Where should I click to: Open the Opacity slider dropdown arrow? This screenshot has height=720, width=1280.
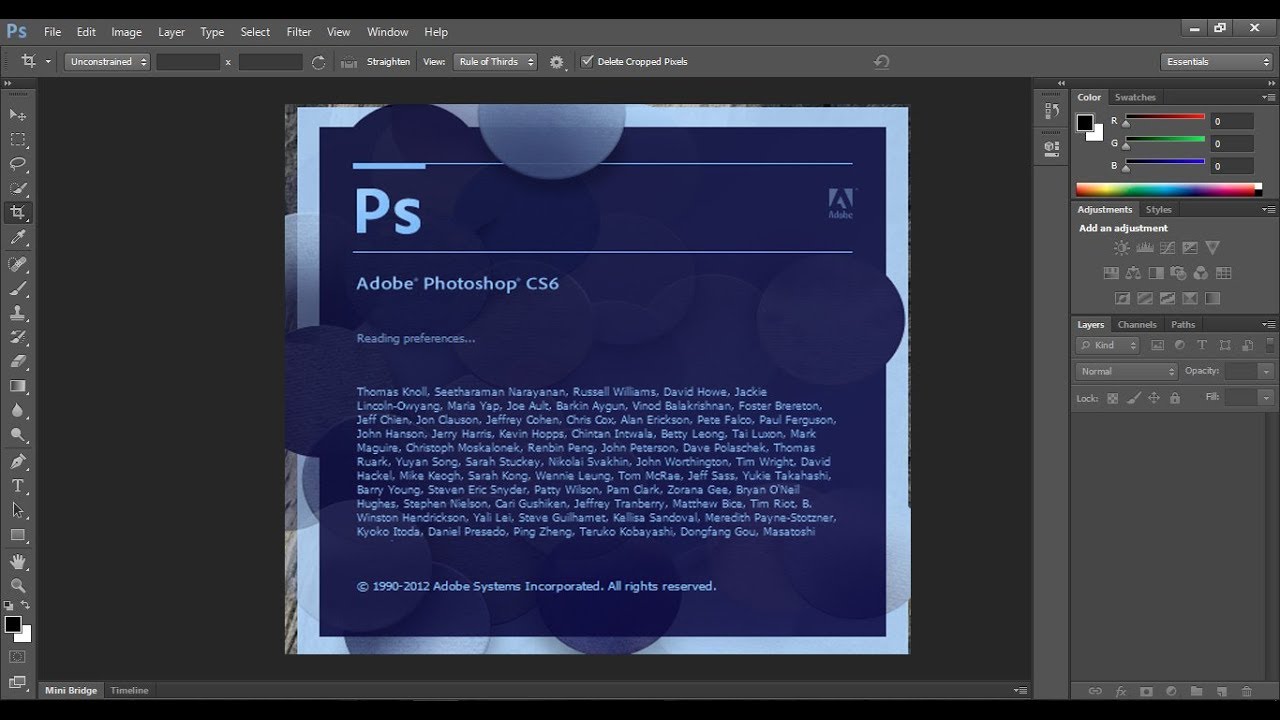1267,371
